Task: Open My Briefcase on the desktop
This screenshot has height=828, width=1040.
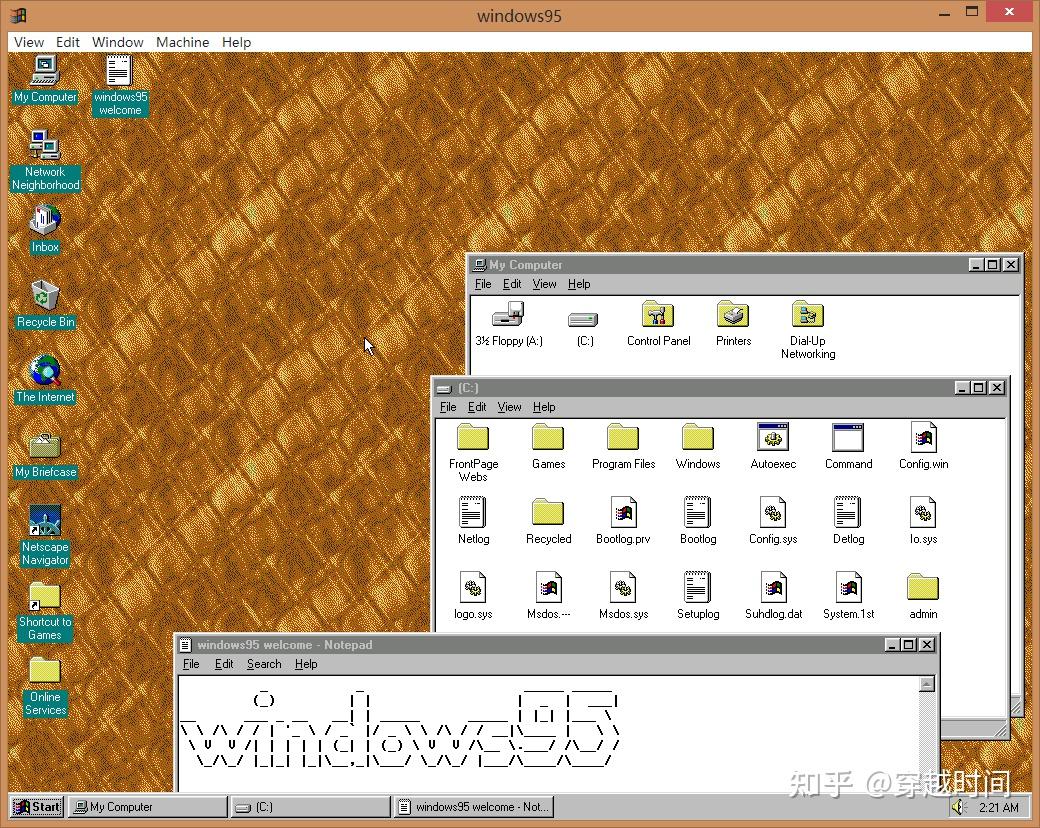Action: click(44, 447)
